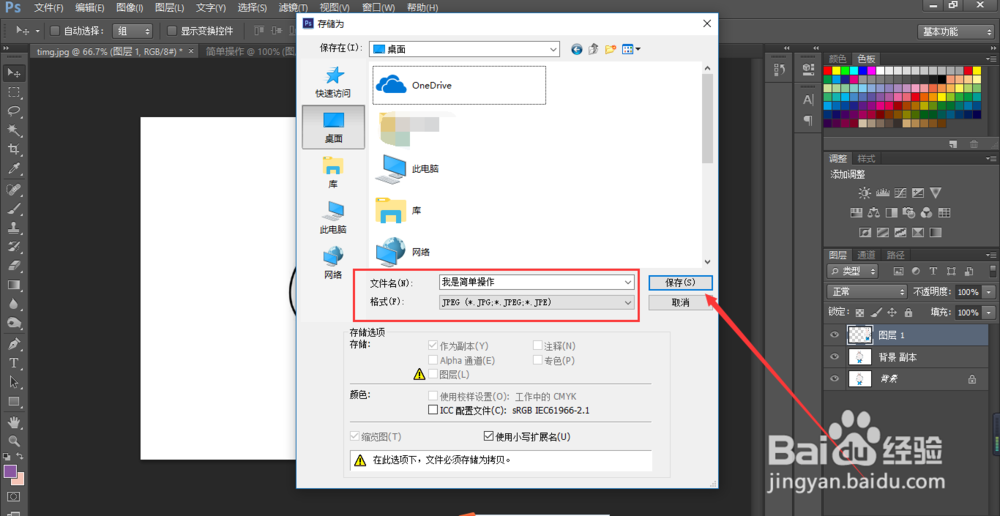
Task: Select the Gradient tool
Action: (x=14, y=285)
